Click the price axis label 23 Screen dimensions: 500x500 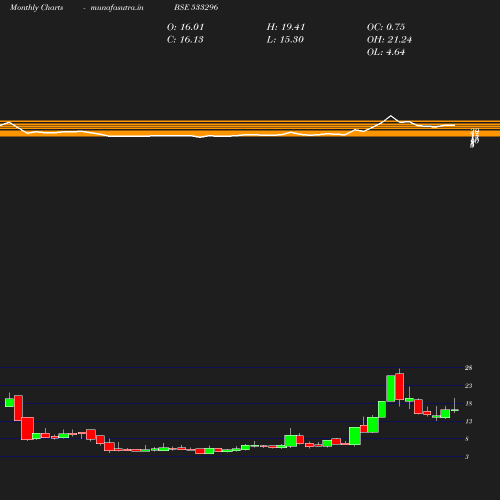click(x=468, y=386)
